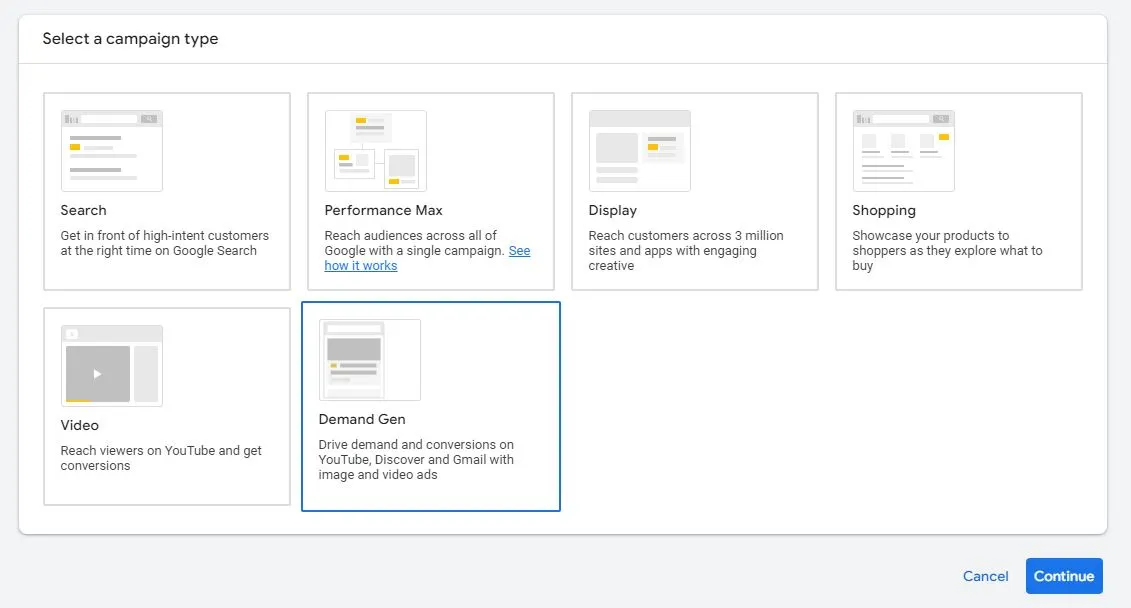Continue with the selected campaign type

pyautogui.click(x=1064, y=576)
